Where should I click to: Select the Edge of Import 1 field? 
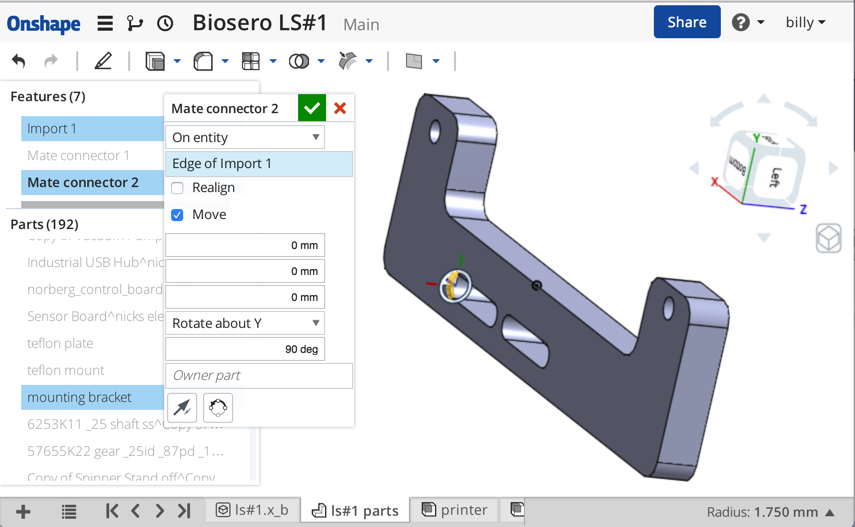(x=259, y=164)
